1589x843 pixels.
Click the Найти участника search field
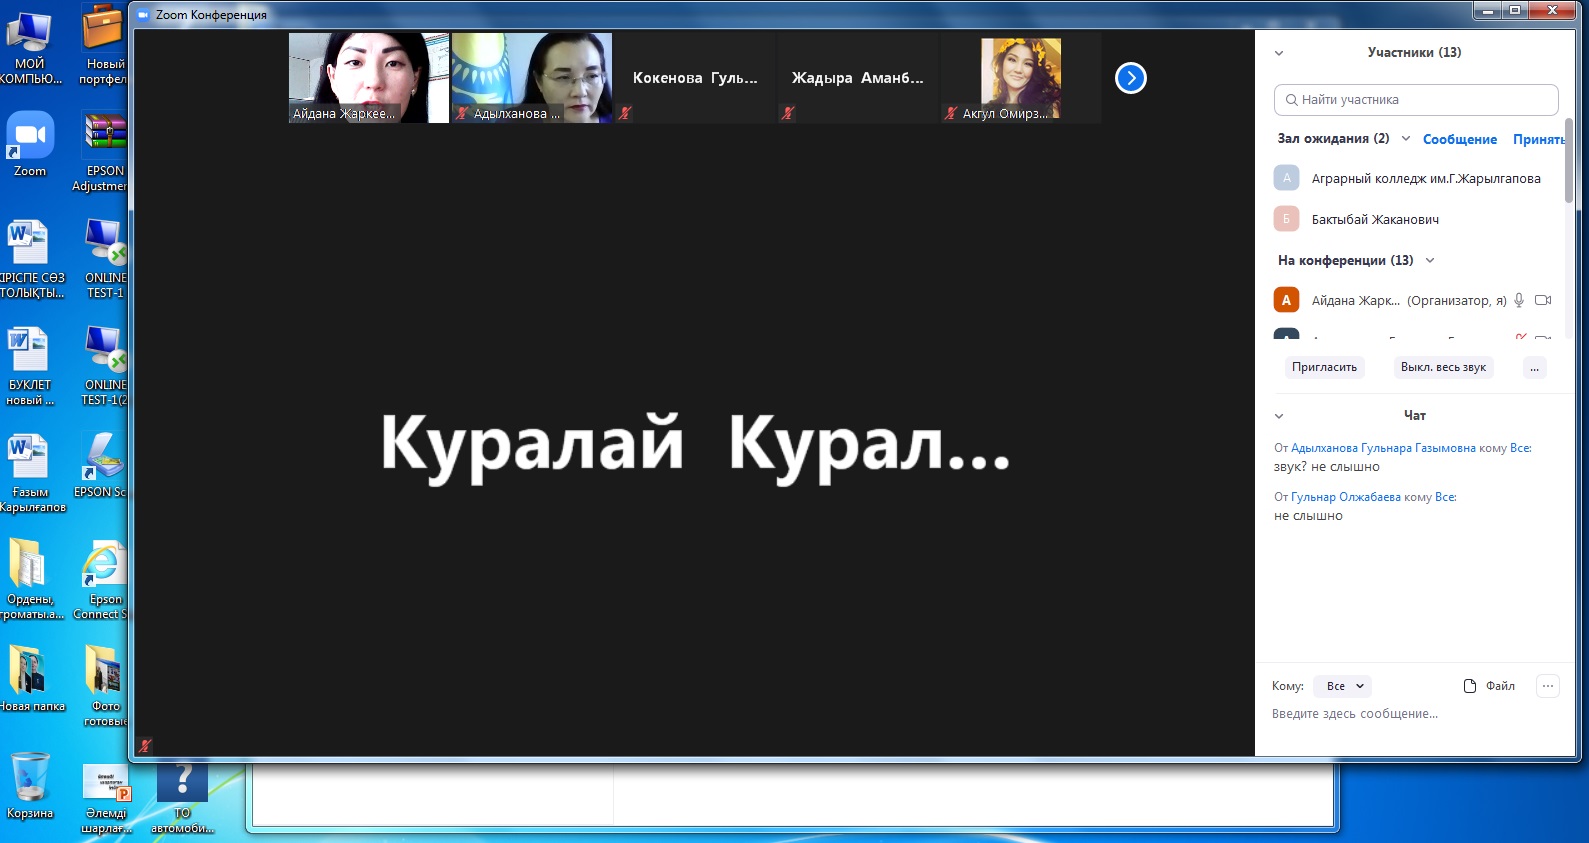click(x=1415, y=100)
